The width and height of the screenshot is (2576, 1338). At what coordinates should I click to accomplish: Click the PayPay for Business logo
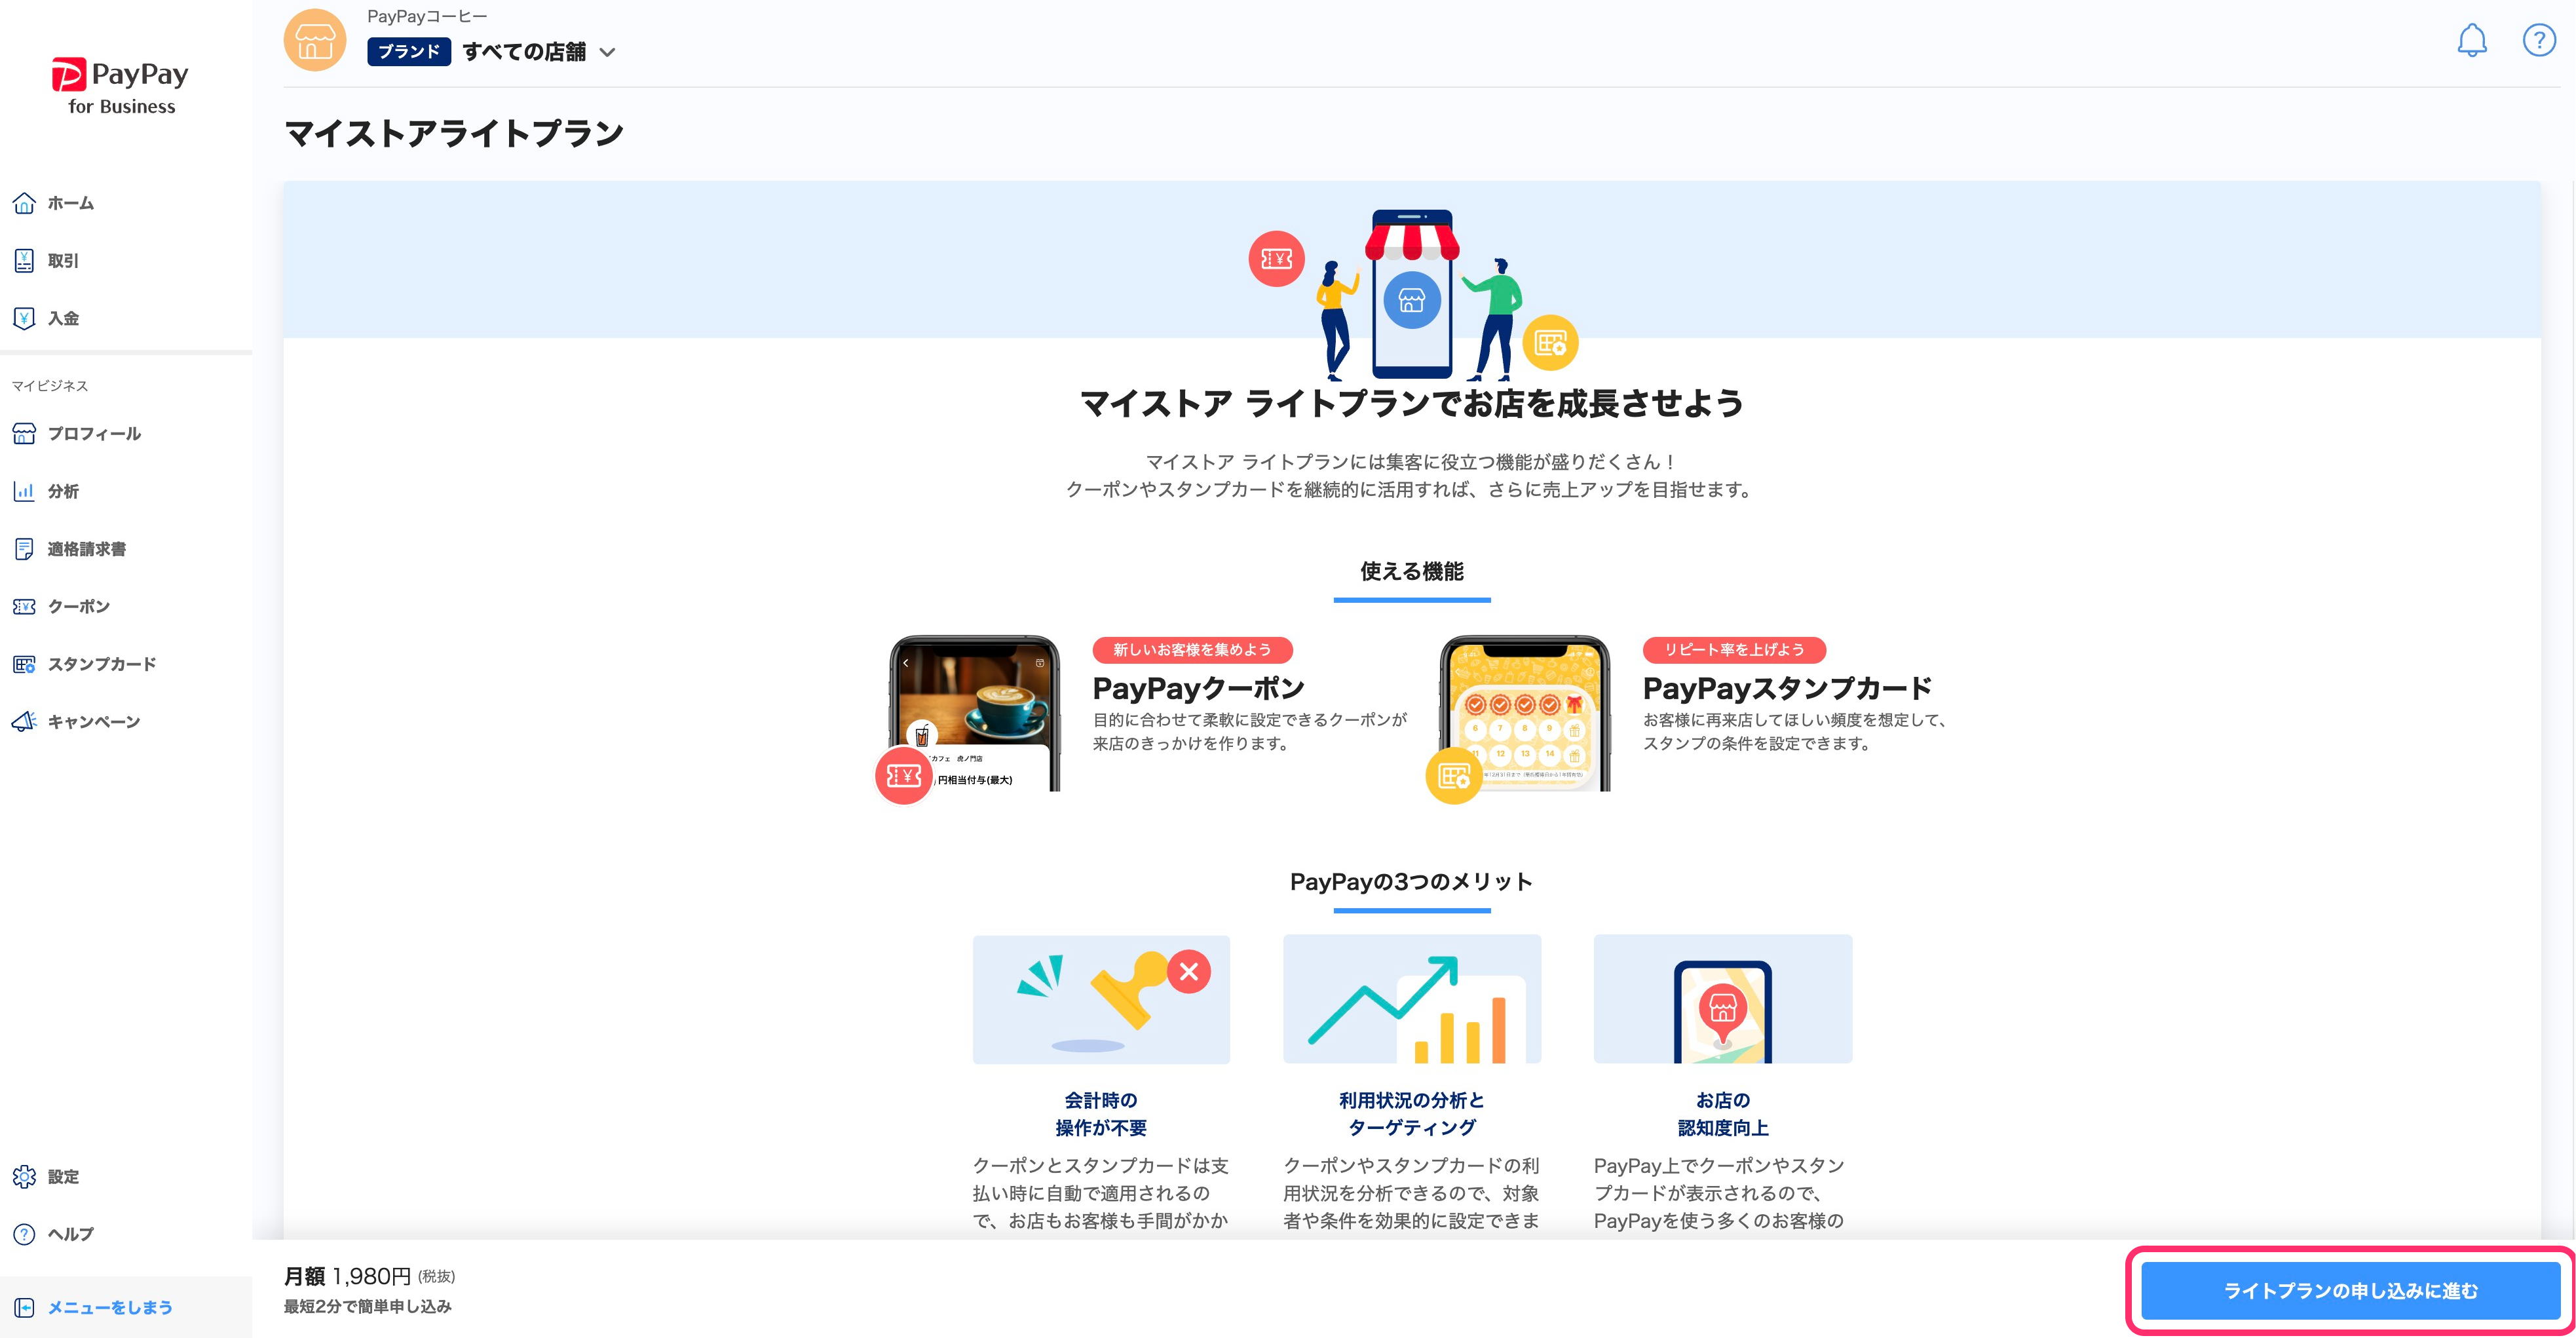pos(120,87)
